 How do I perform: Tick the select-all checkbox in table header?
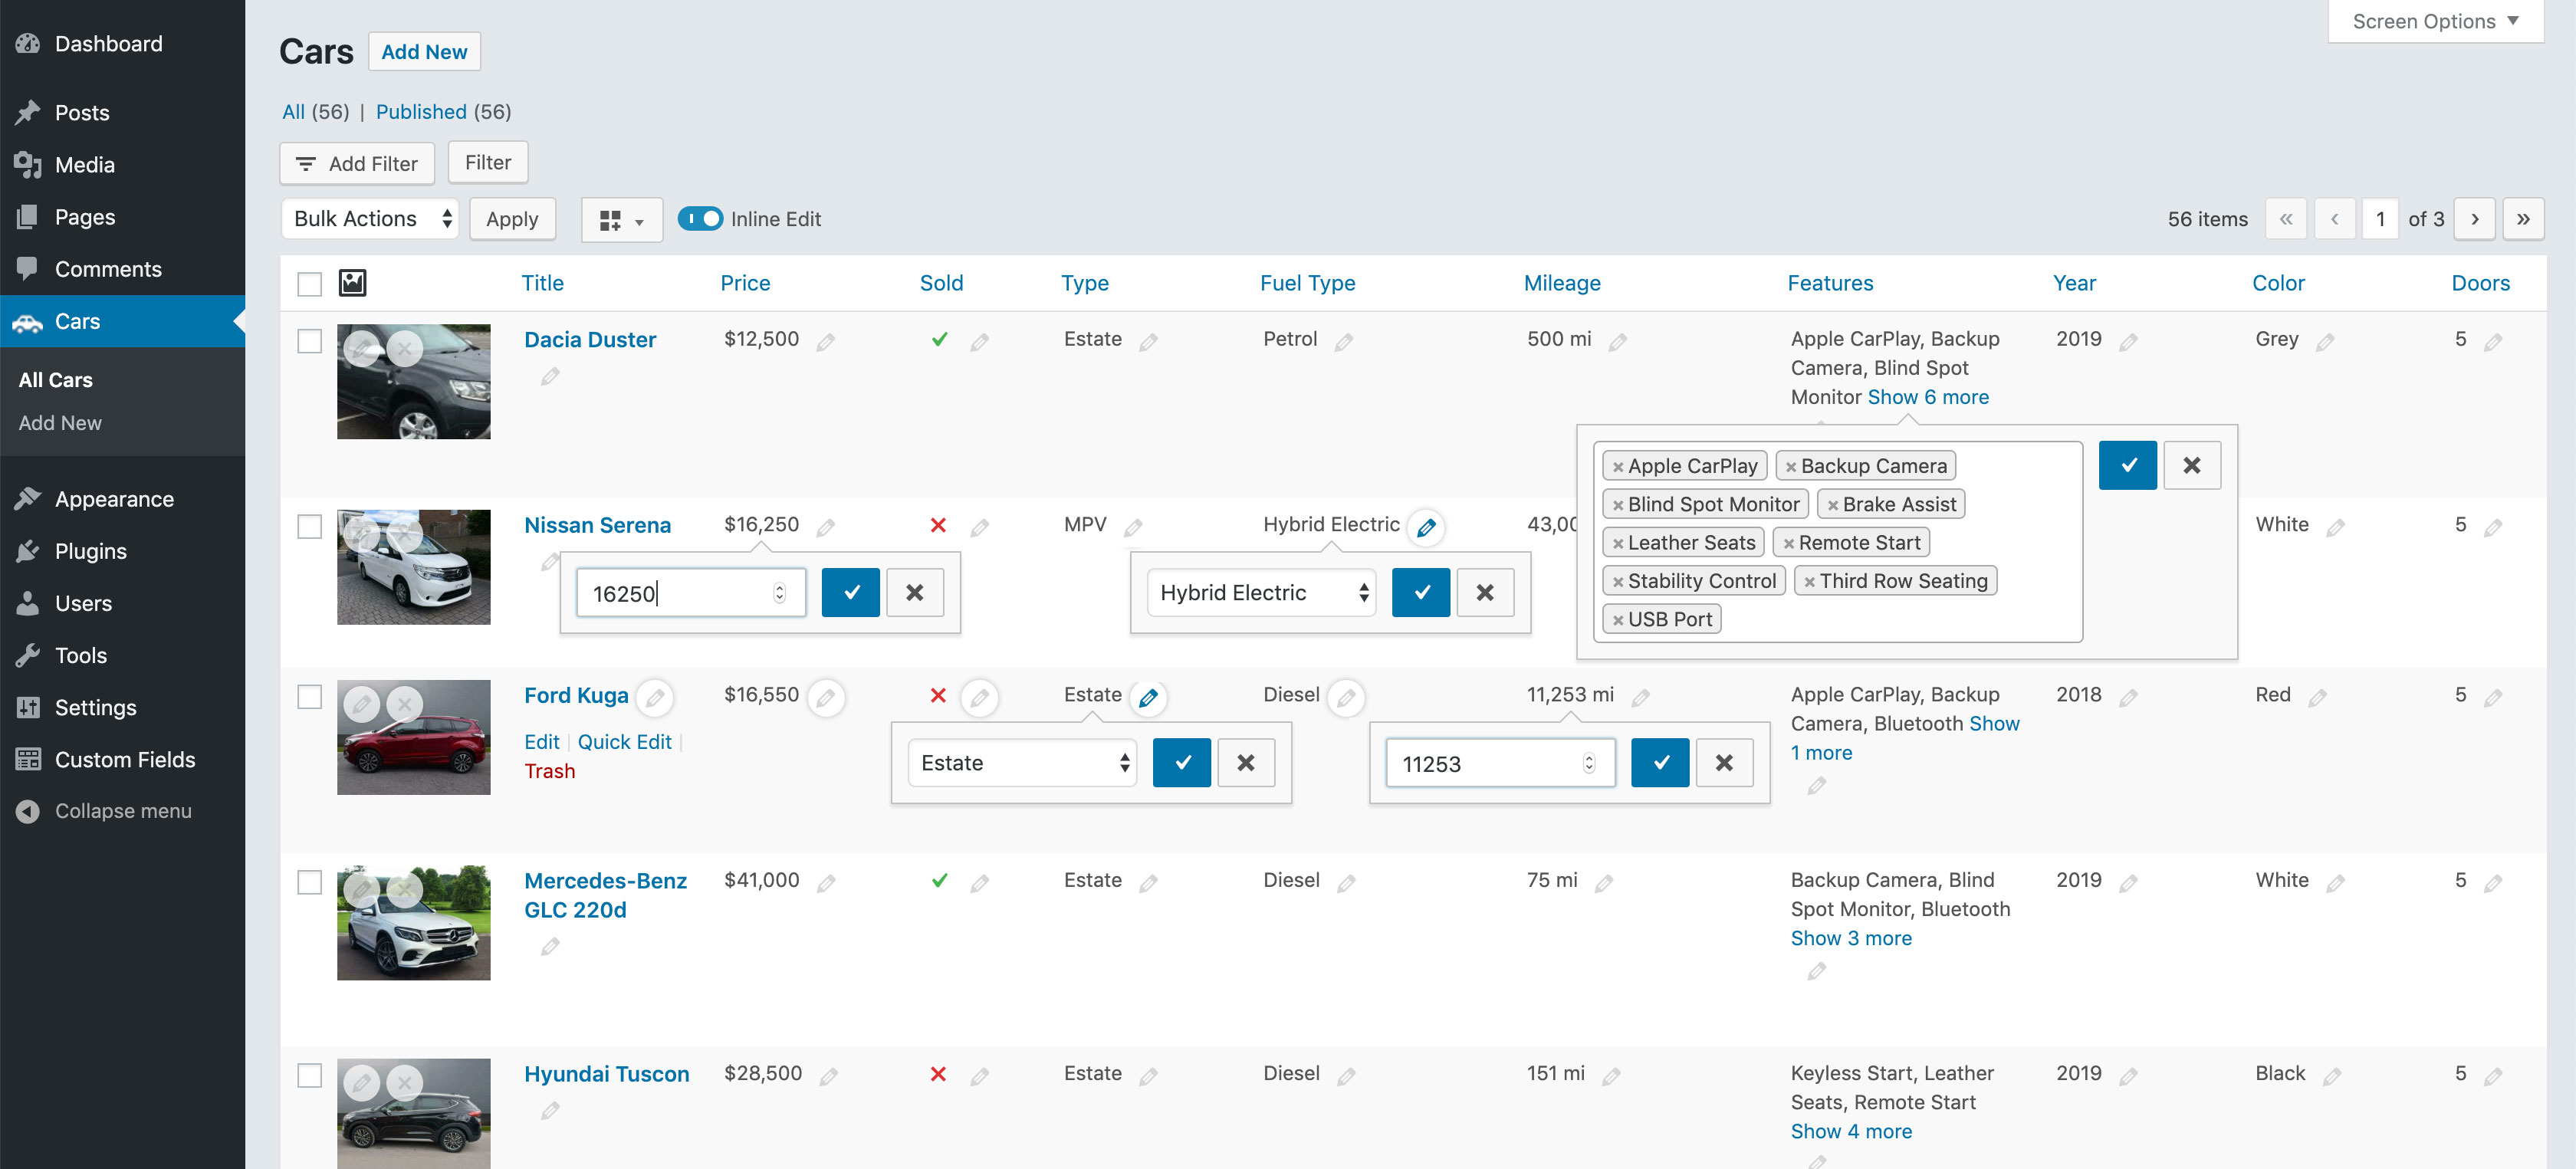tap(310, 284)
